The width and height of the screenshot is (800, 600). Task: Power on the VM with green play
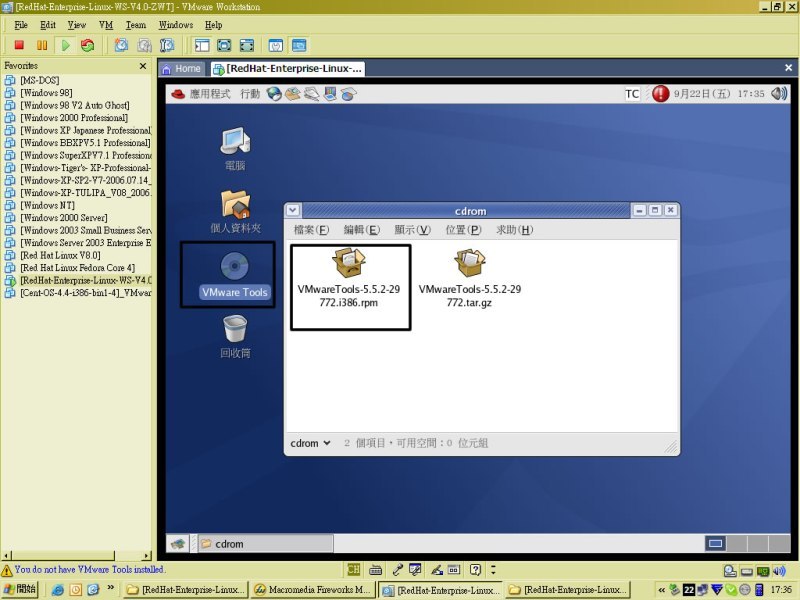pos(65,45)
